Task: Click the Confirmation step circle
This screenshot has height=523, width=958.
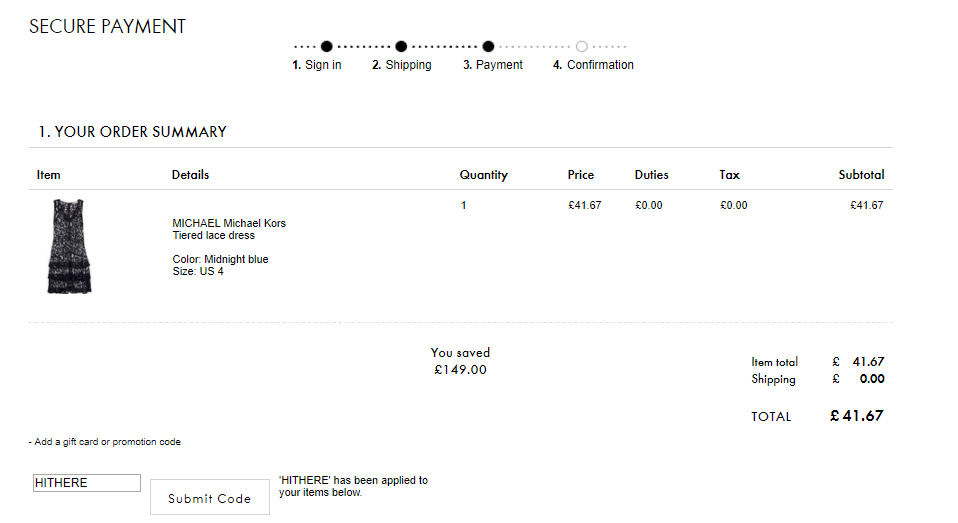Action: [x=582, y=46]
